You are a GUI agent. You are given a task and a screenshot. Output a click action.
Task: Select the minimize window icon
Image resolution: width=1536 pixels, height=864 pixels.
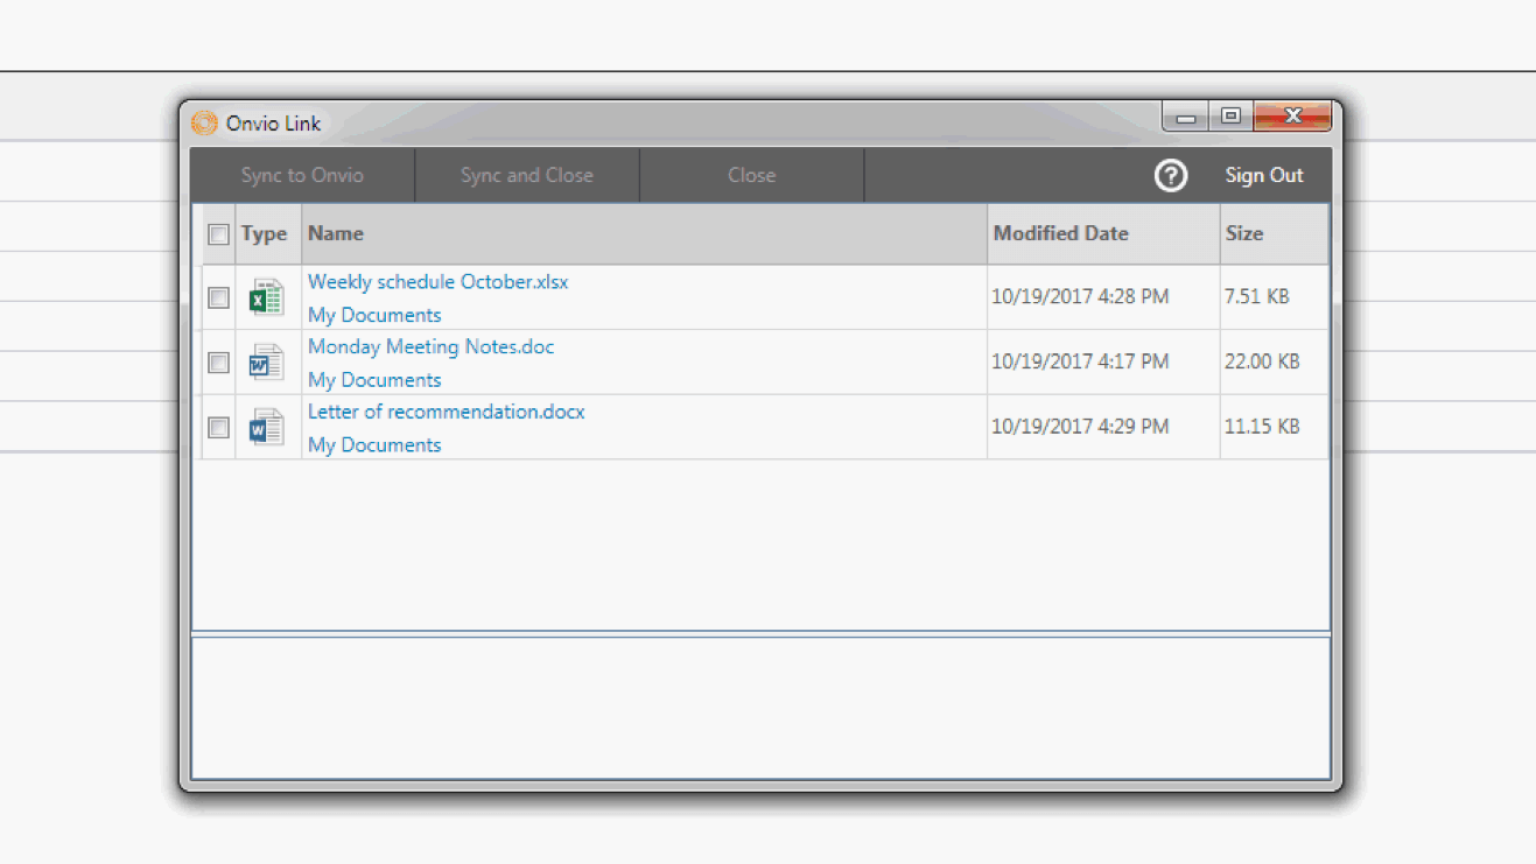coord(1185,117)
